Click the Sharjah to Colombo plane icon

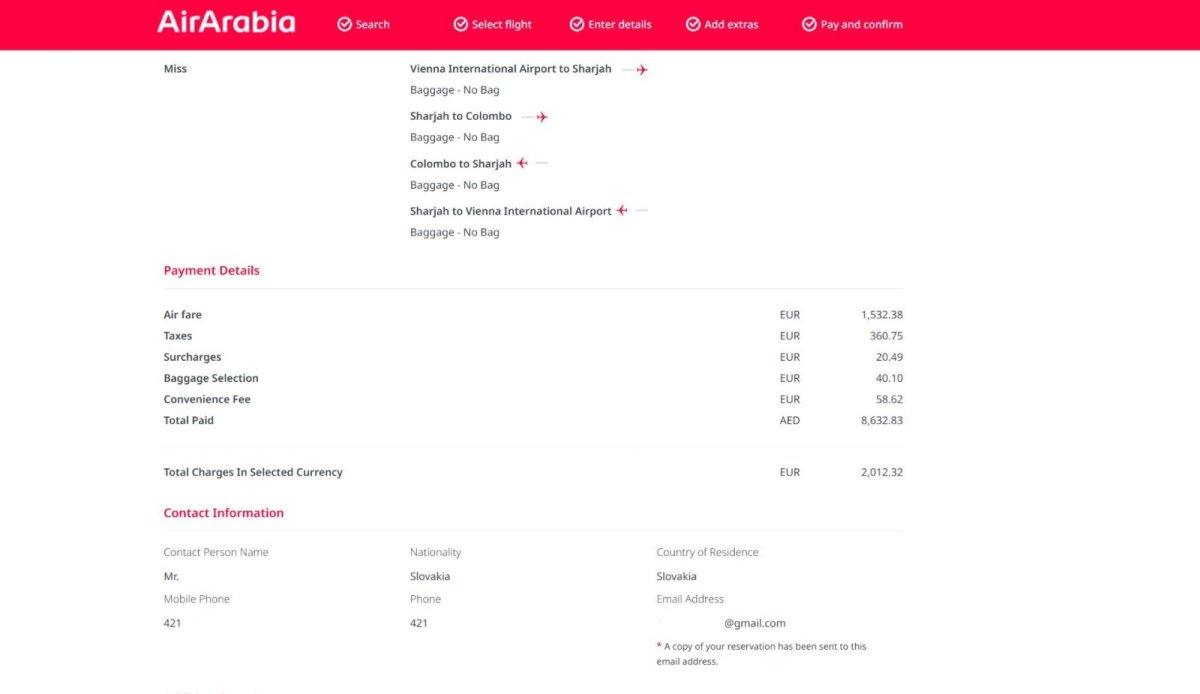[x=541, y=117]
